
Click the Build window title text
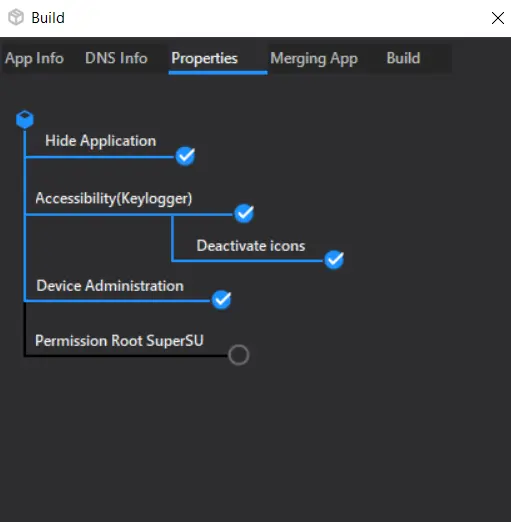[x=48, y=18]
